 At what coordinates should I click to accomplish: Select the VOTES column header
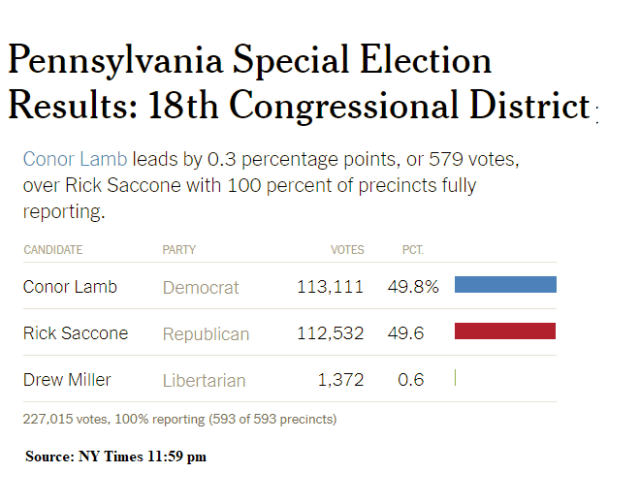[x=347, y=250]
